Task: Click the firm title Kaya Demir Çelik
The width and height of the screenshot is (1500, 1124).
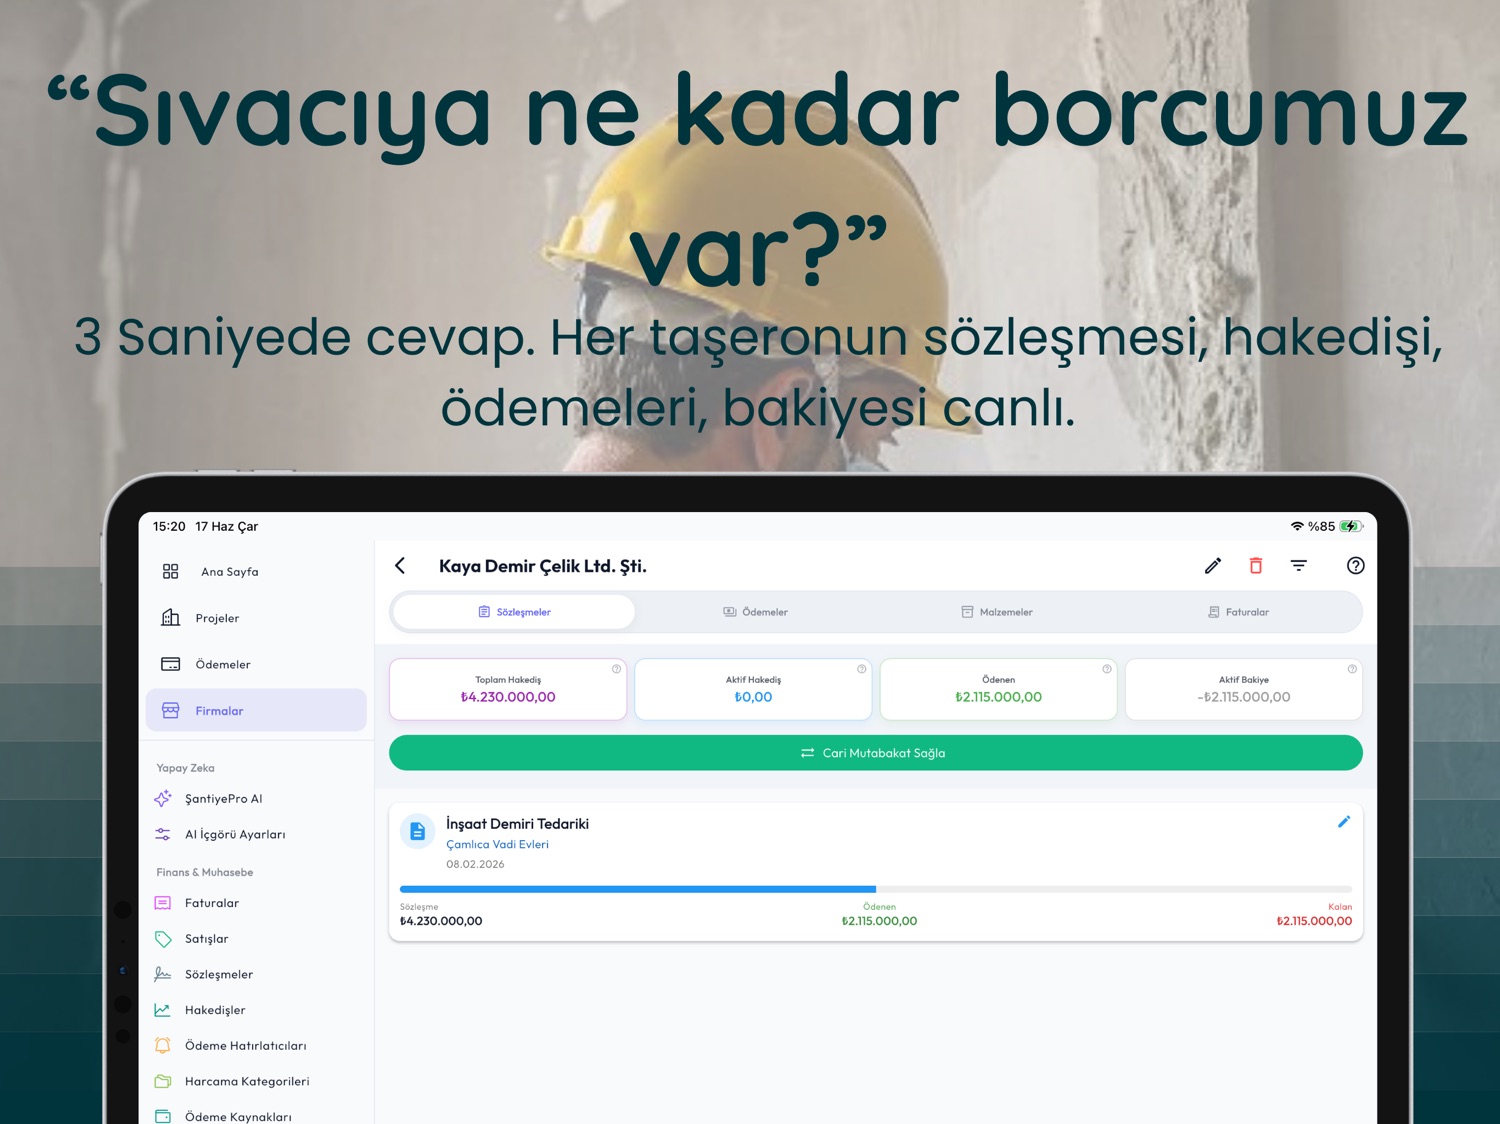Action: (543, 566)
